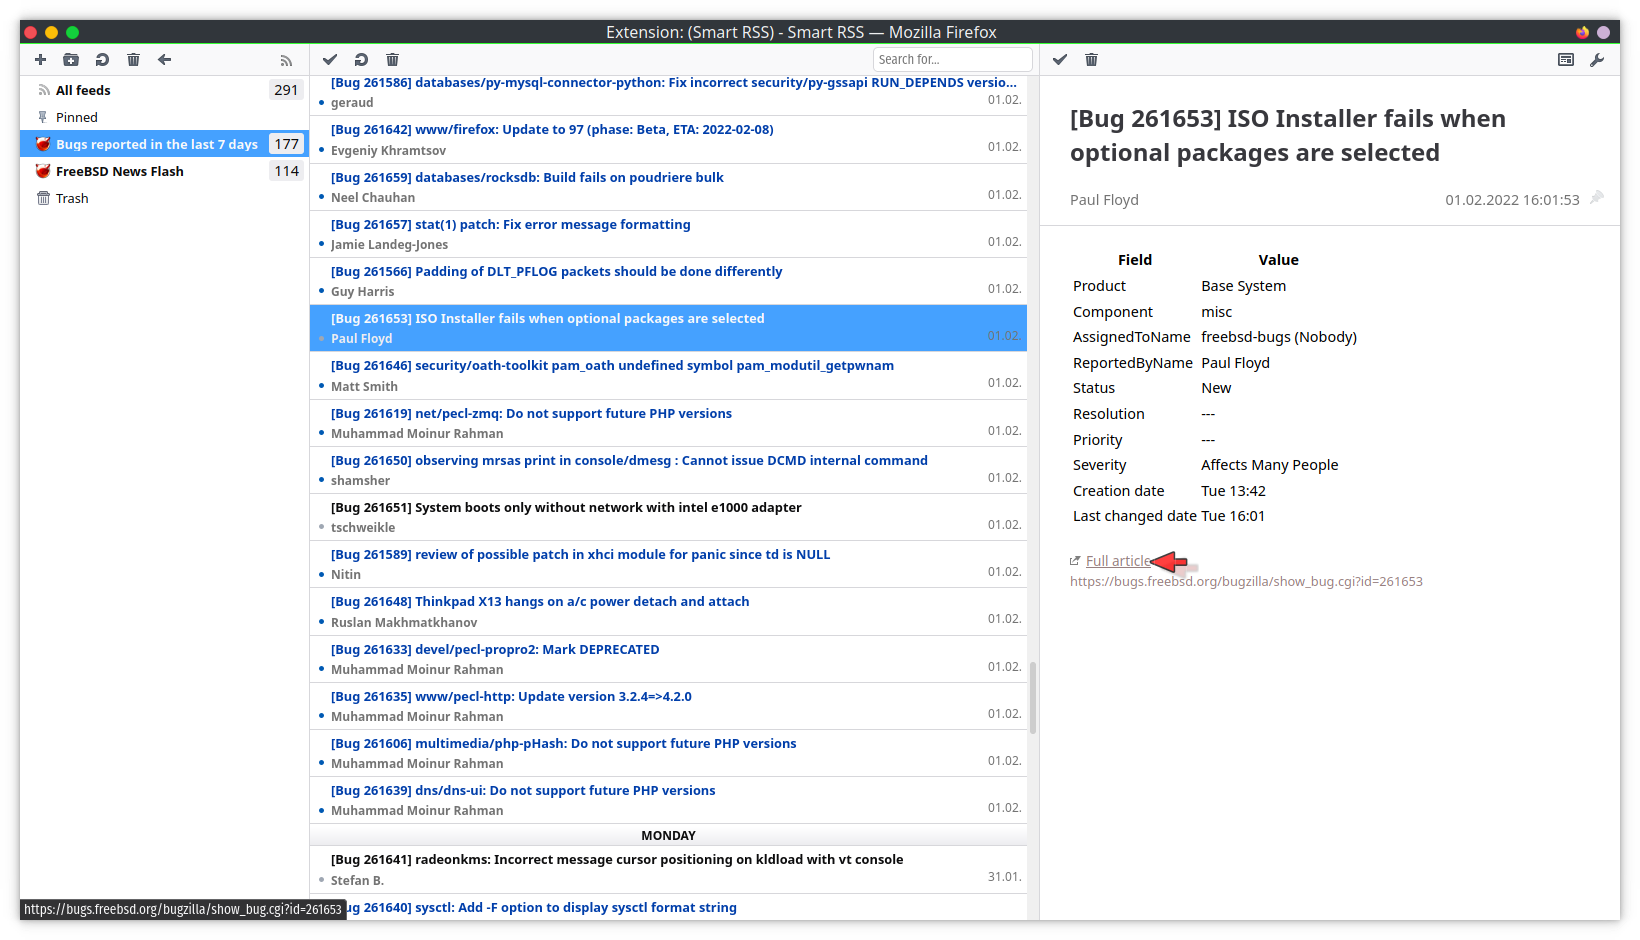Delete the open article with the article view trash icon
The image size is (1640, 940).
pos(1091,60)
